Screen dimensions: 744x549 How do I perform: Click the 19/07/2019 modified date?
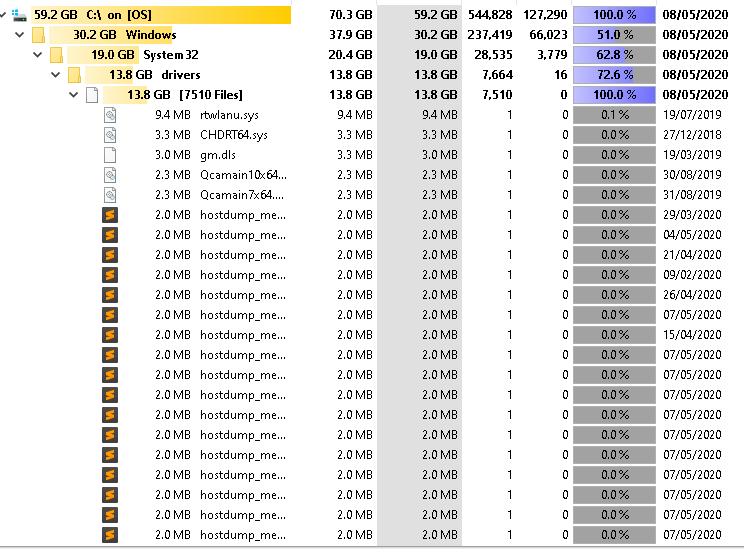692,115
